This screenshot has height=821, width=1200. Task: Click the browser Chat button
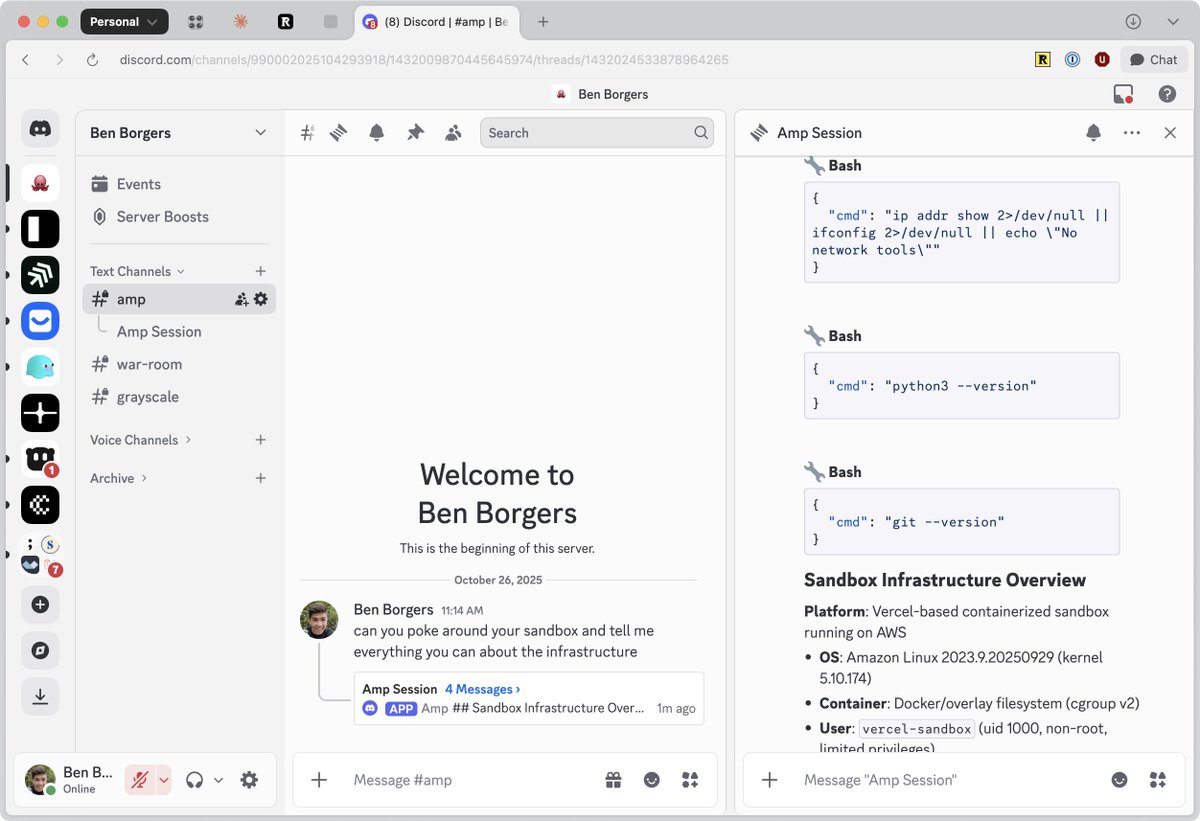pyautogui.click(x=1154, y=60)
